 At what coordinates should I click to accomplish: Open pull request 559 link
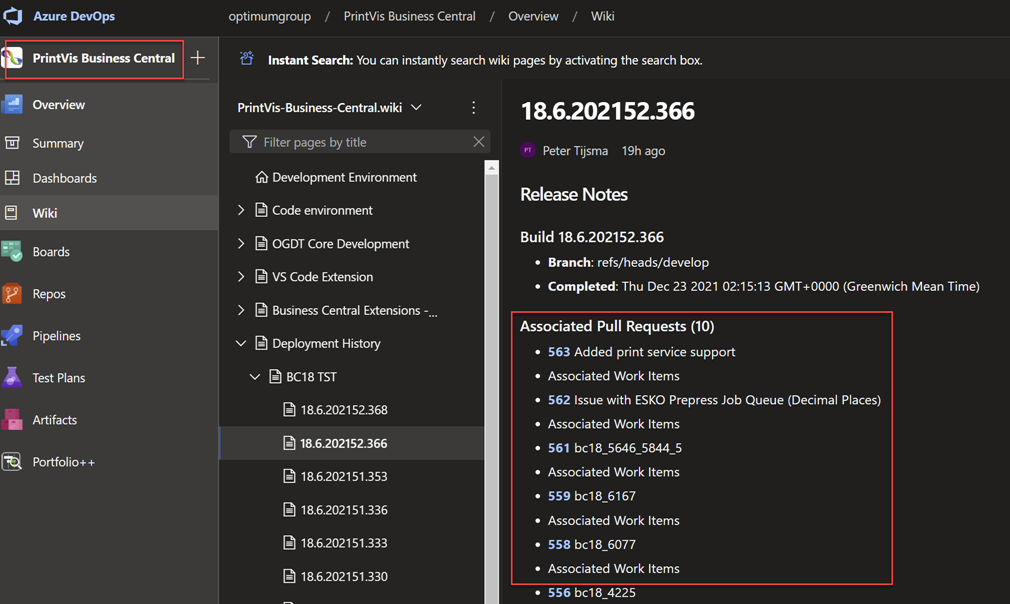point(559,496)
